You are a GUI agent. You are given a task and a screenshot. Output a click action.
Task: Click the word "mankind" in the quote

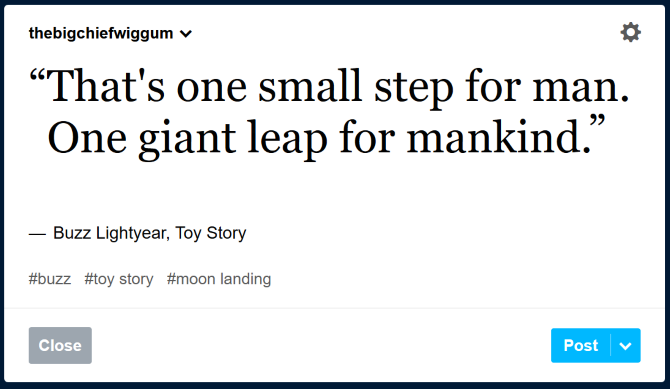click(x=494, y=136)
